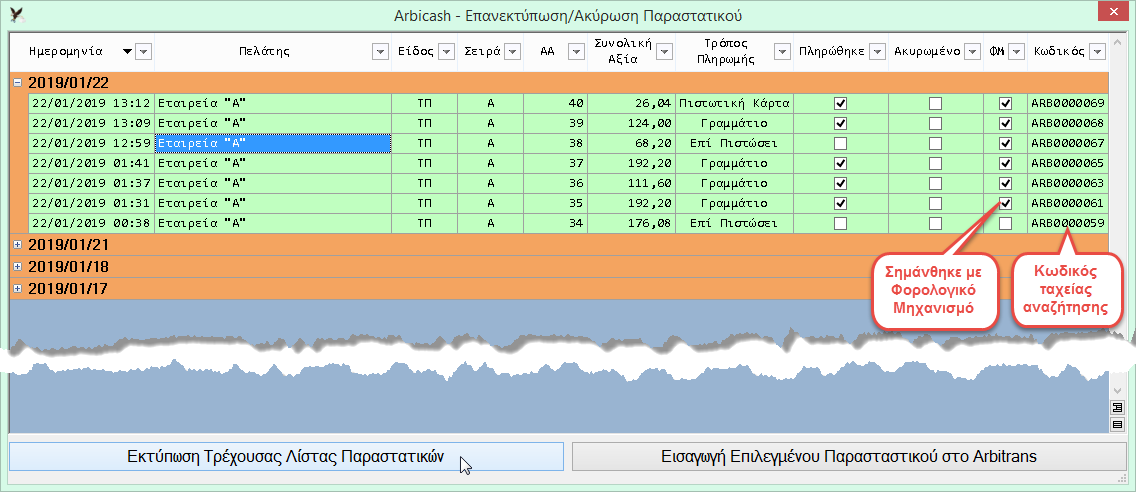The image size is (1136, 492).
Task: Select the highlighted Εταιρεία "Α" cell in row 12:59
Action: pyautogui.click(x=273, y=143)
